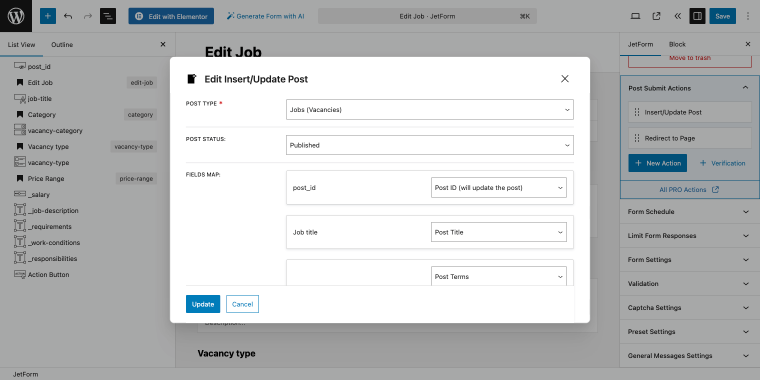Open the Post Type dropdown

click(x=429, y=110)
